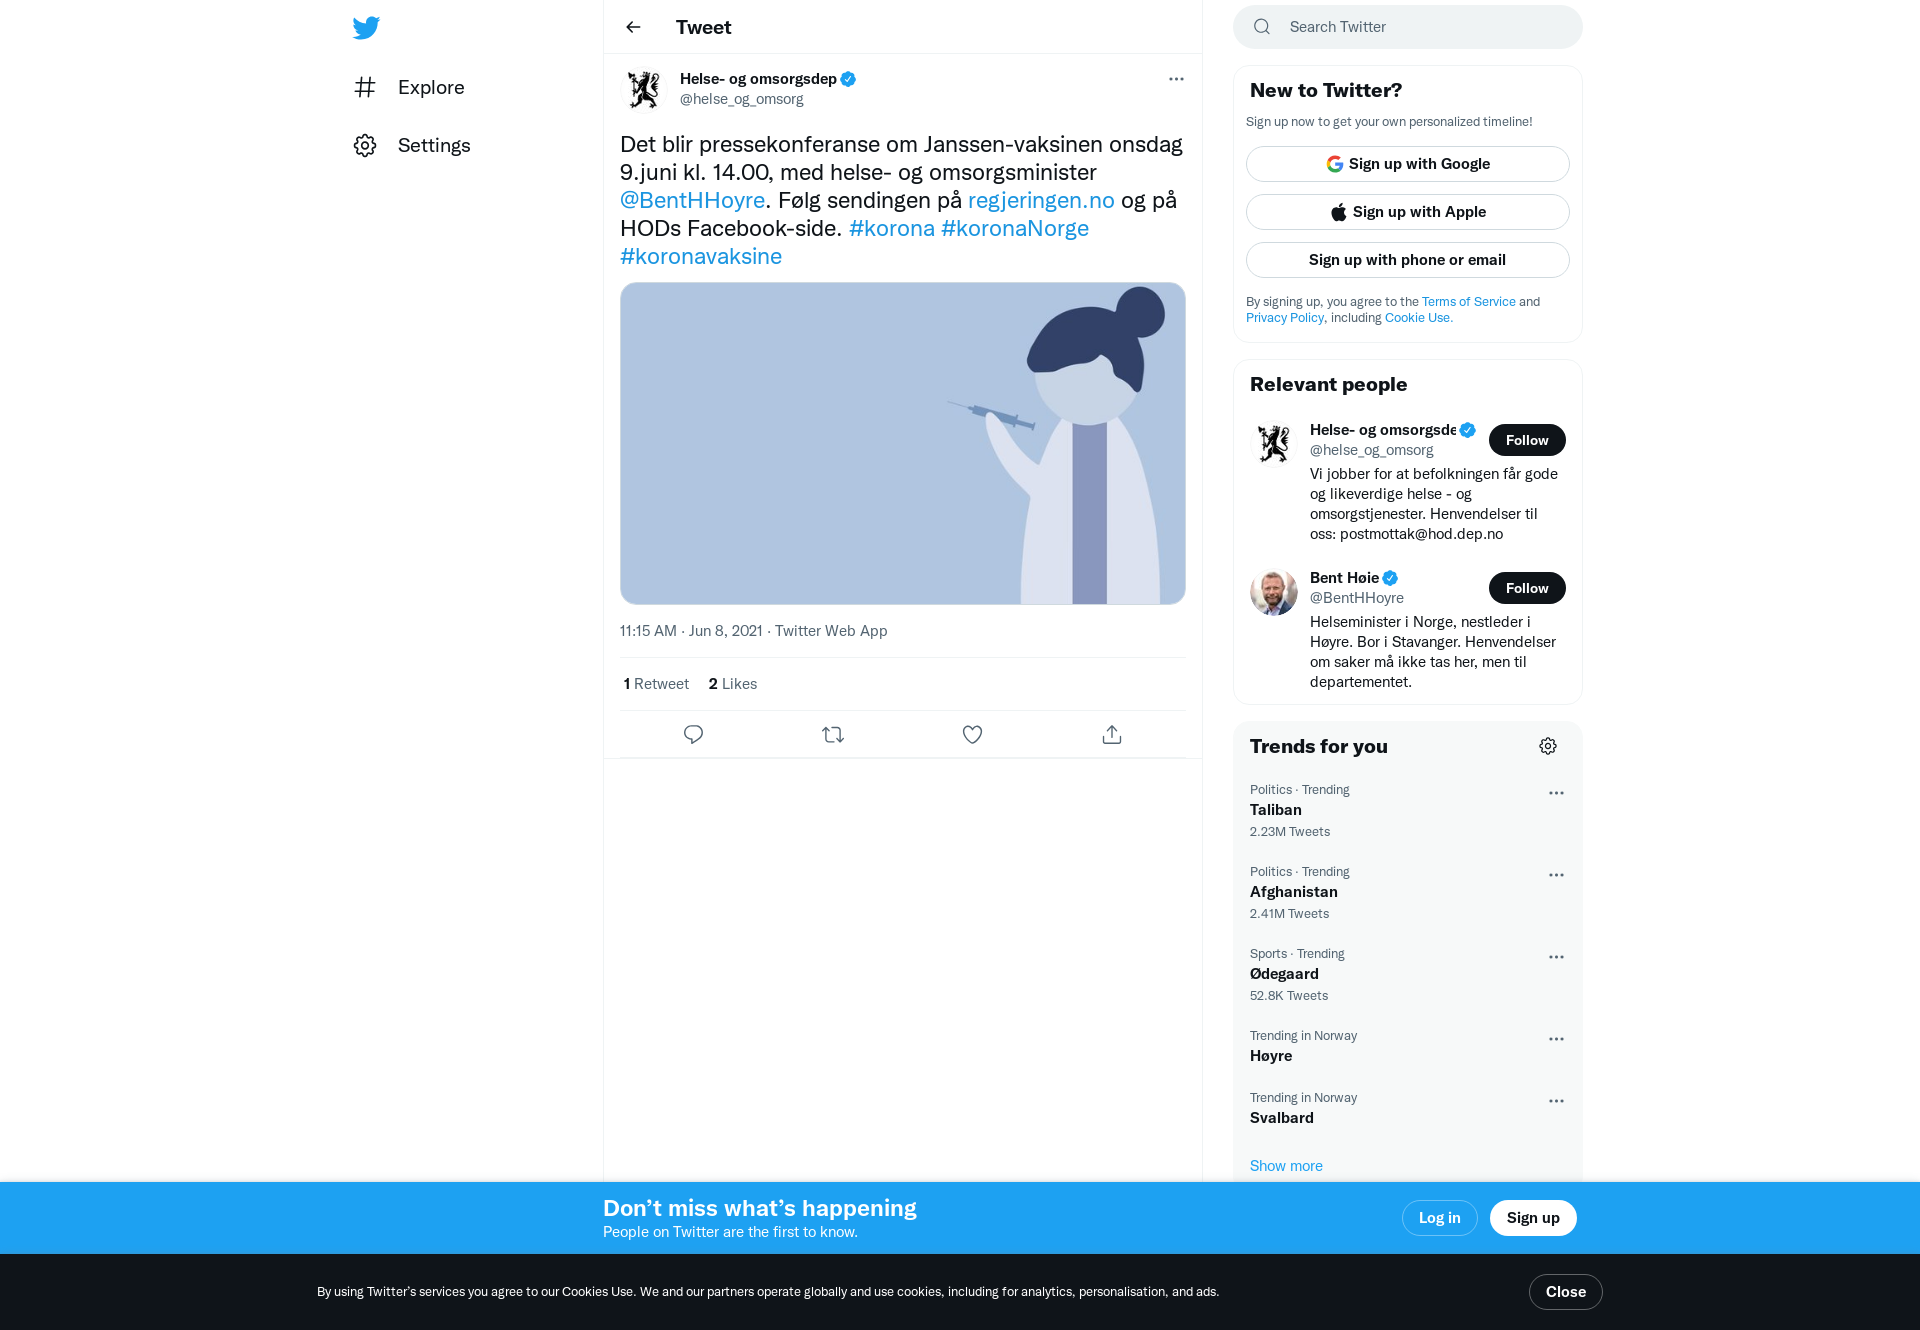
Task: Go back using the arrow icon
Action: (633, 27)
